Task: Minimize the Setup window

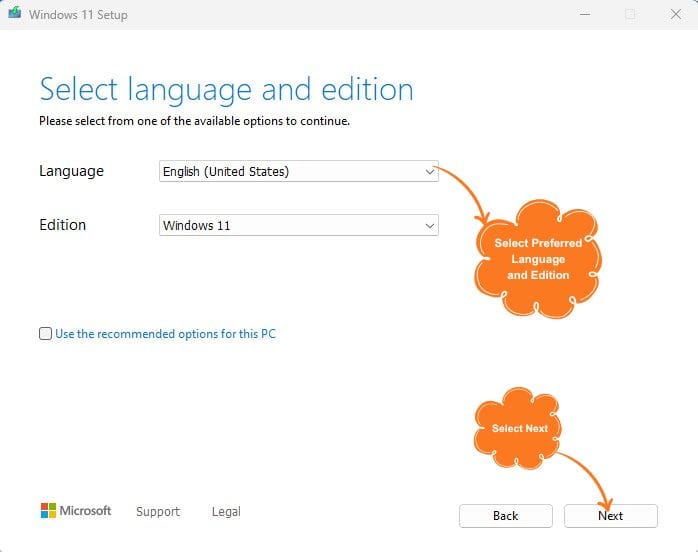Action: coord(585,14)
